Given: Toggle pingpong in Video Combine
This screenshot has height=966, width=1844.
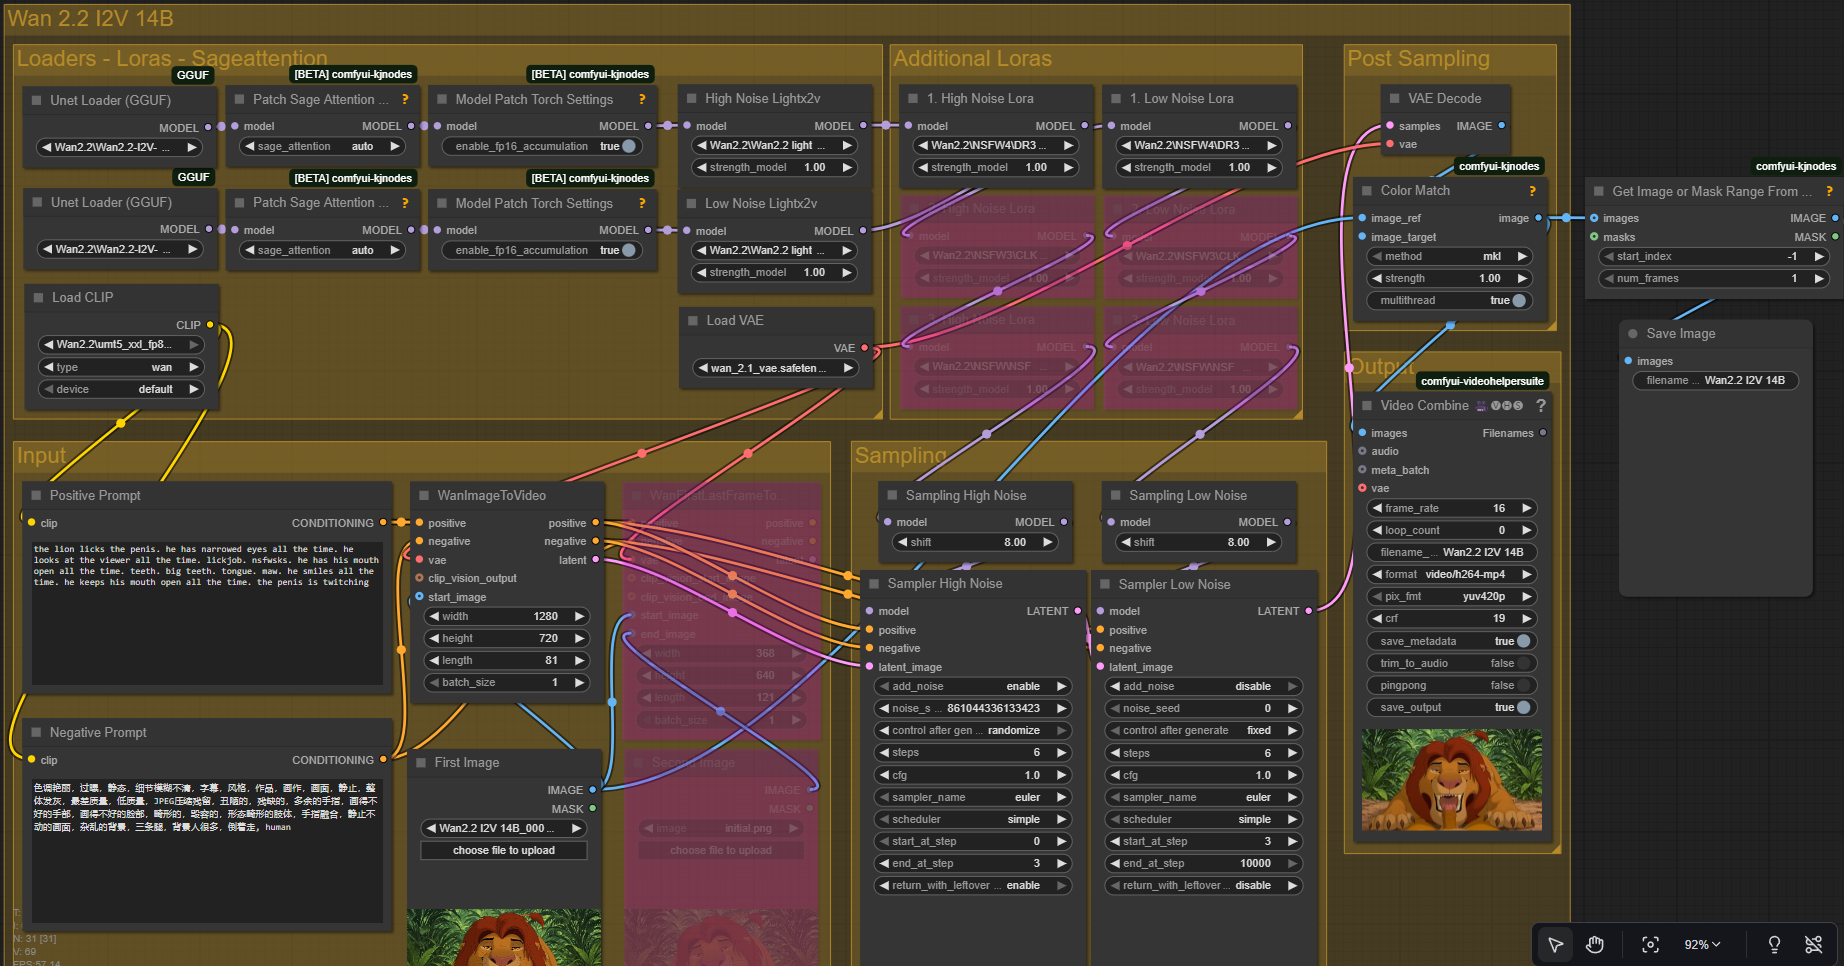Looking at the screenshot, I should 1523,685.
